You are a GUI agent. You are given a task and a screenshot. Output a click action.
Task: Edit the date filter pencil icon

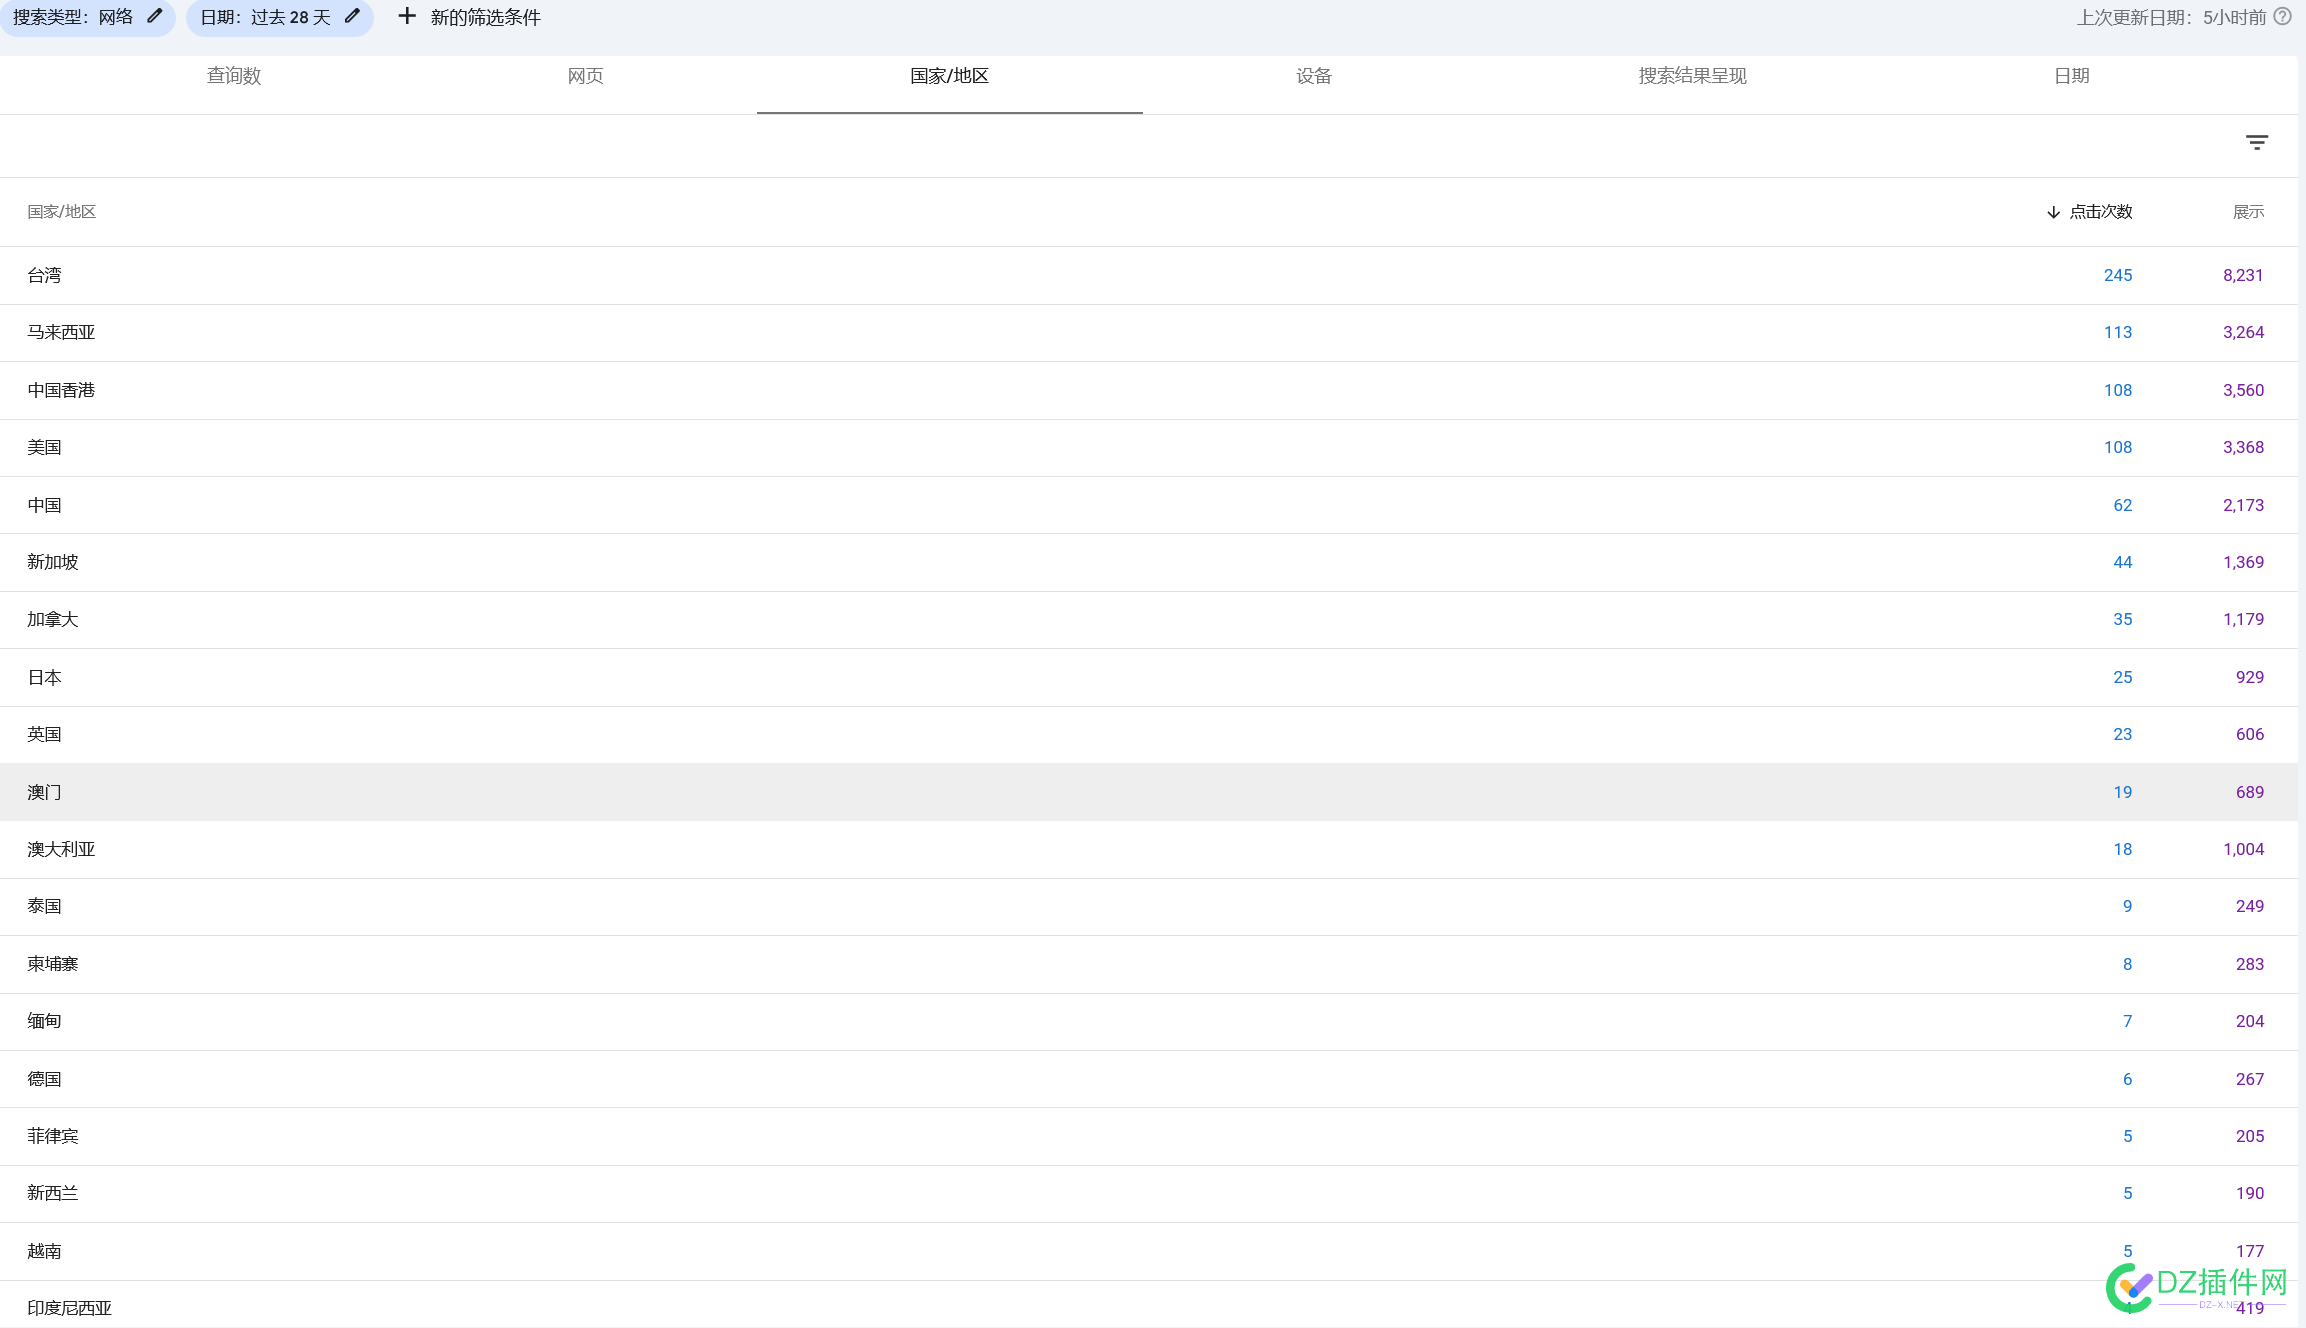tap(352, 16)
